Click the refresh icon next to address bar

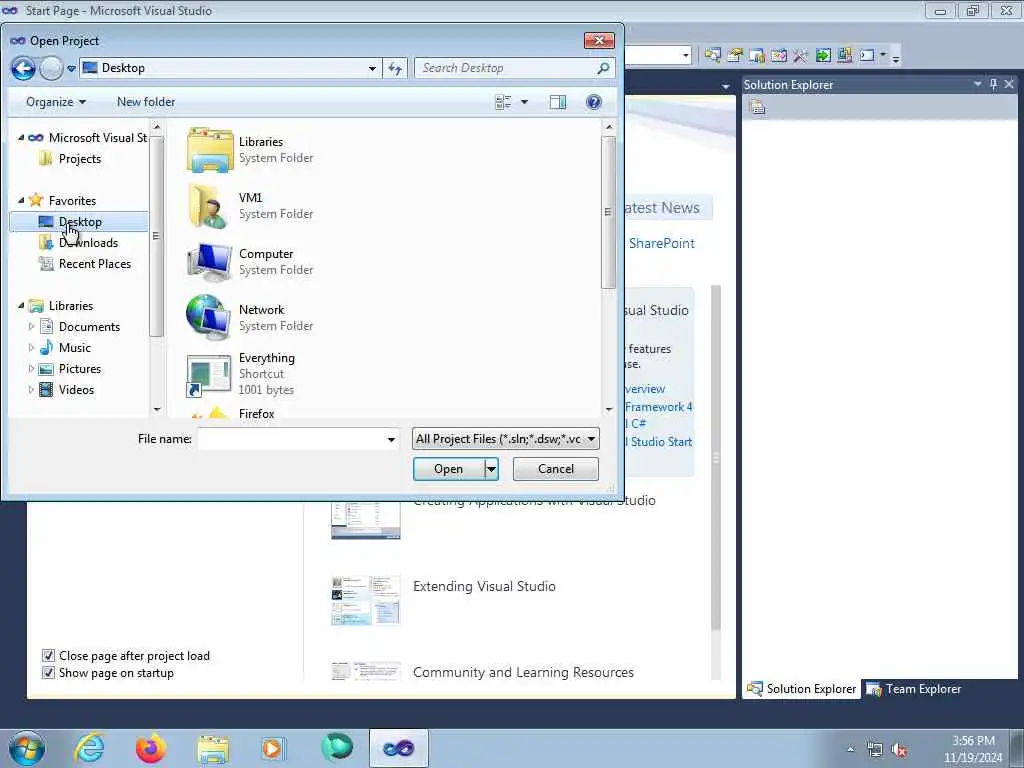tap(395, 68)
